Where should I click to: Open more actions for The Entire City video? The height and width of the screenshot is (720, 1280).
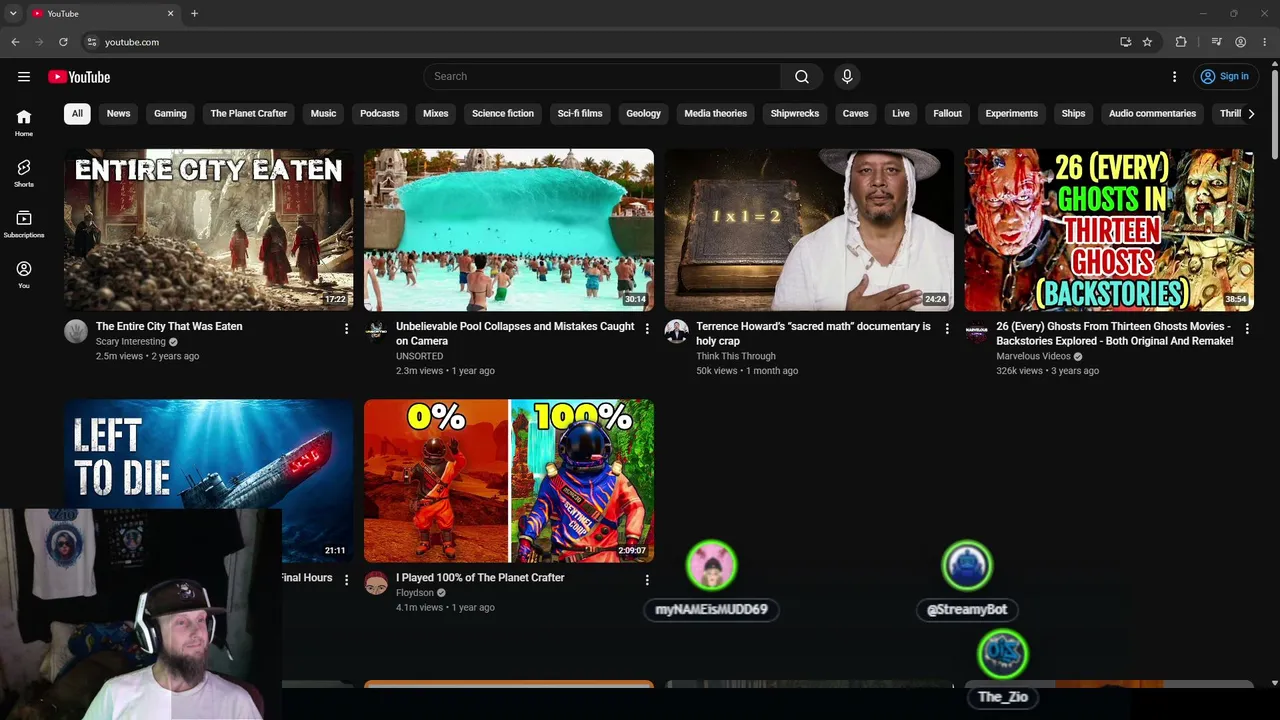(x=347, y=328)
